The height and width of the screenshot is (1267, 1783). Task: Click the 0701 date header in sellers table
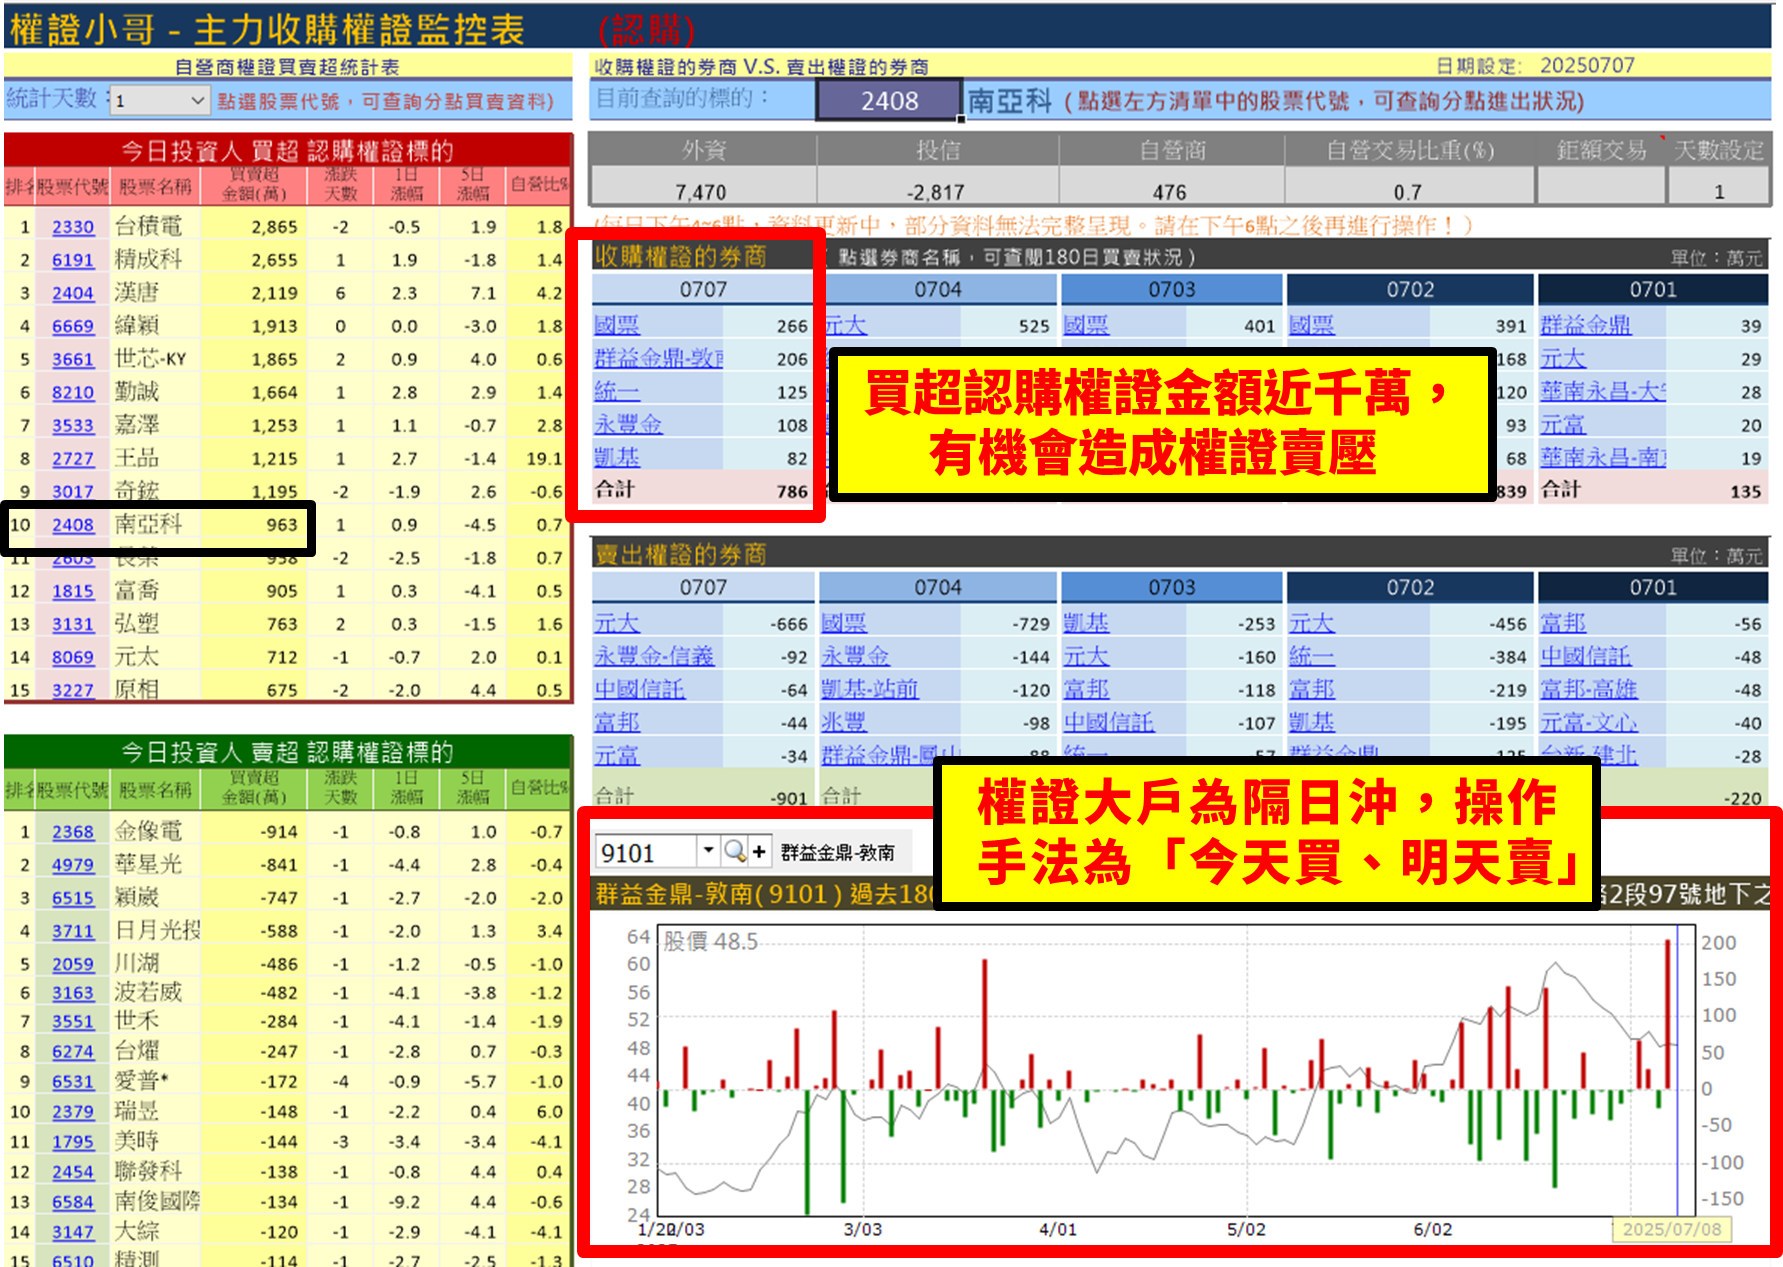1653,587
